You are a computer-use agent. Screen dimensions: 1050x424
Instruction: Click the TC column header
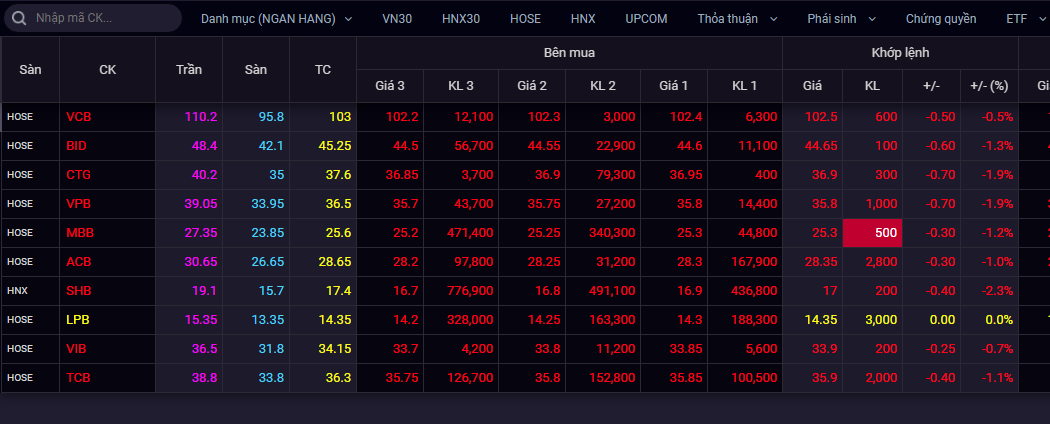[x=323, y=70]
